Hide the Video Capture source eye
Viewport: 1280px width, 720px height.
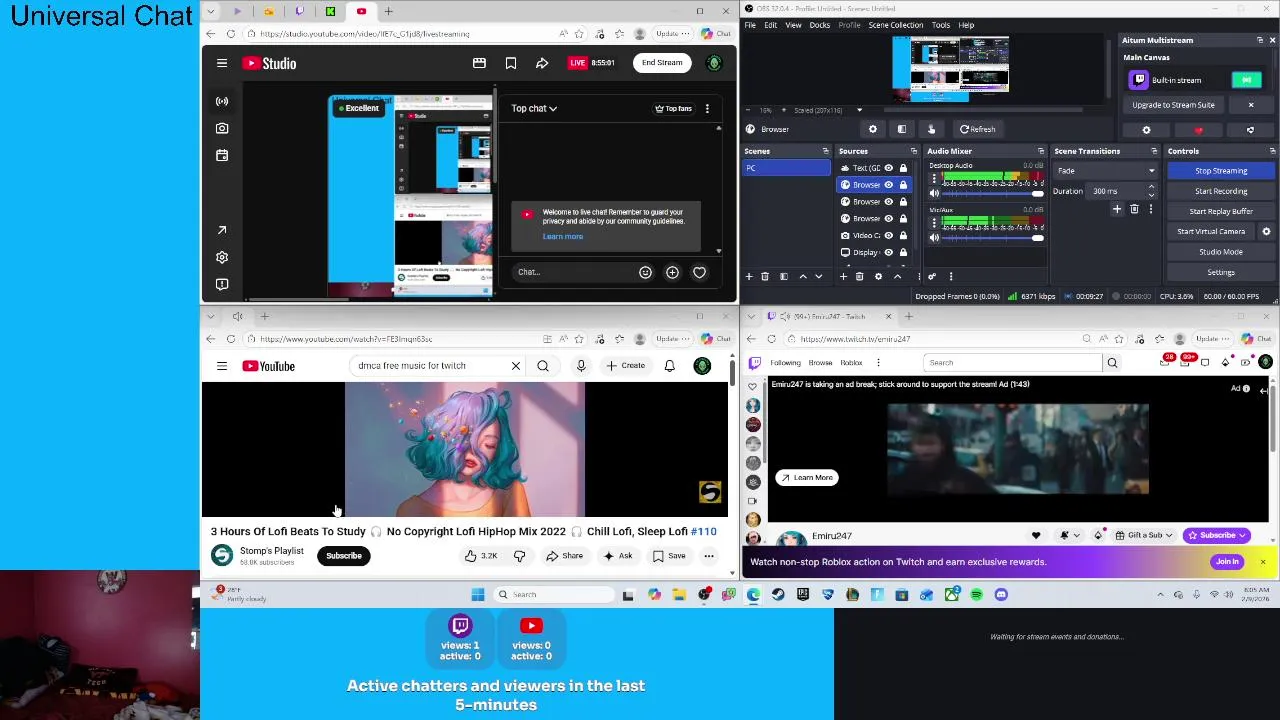(888, 235)
